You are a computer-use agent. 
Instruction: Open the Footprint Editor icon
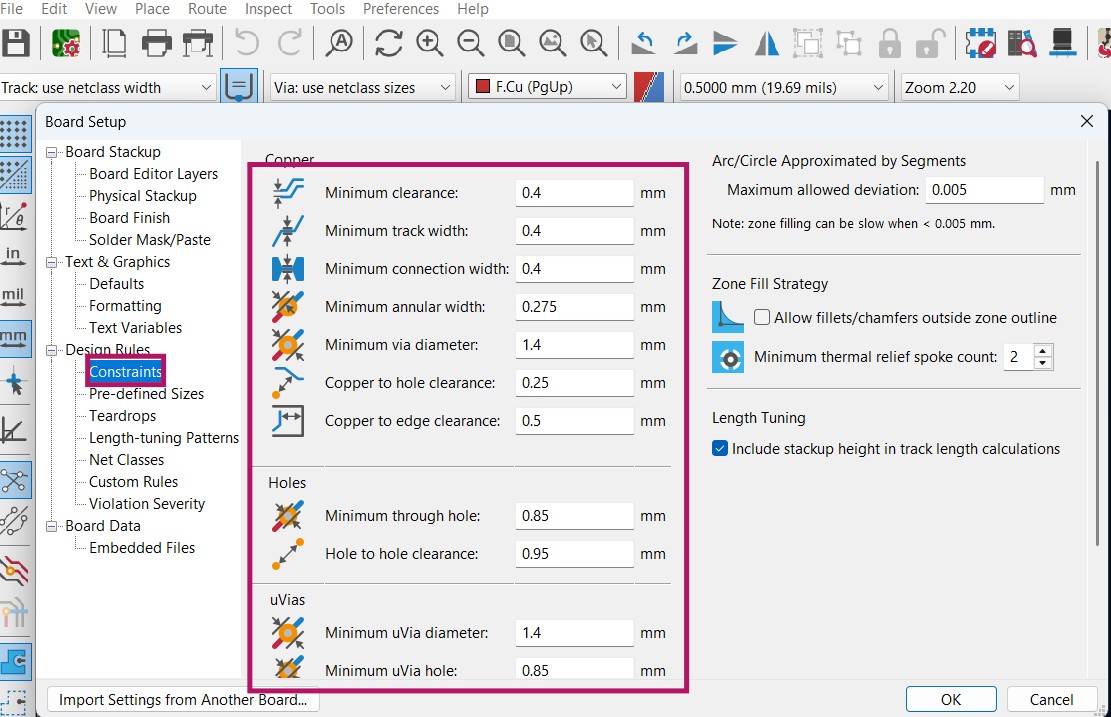pyautogui.click(x=981, y=44)
